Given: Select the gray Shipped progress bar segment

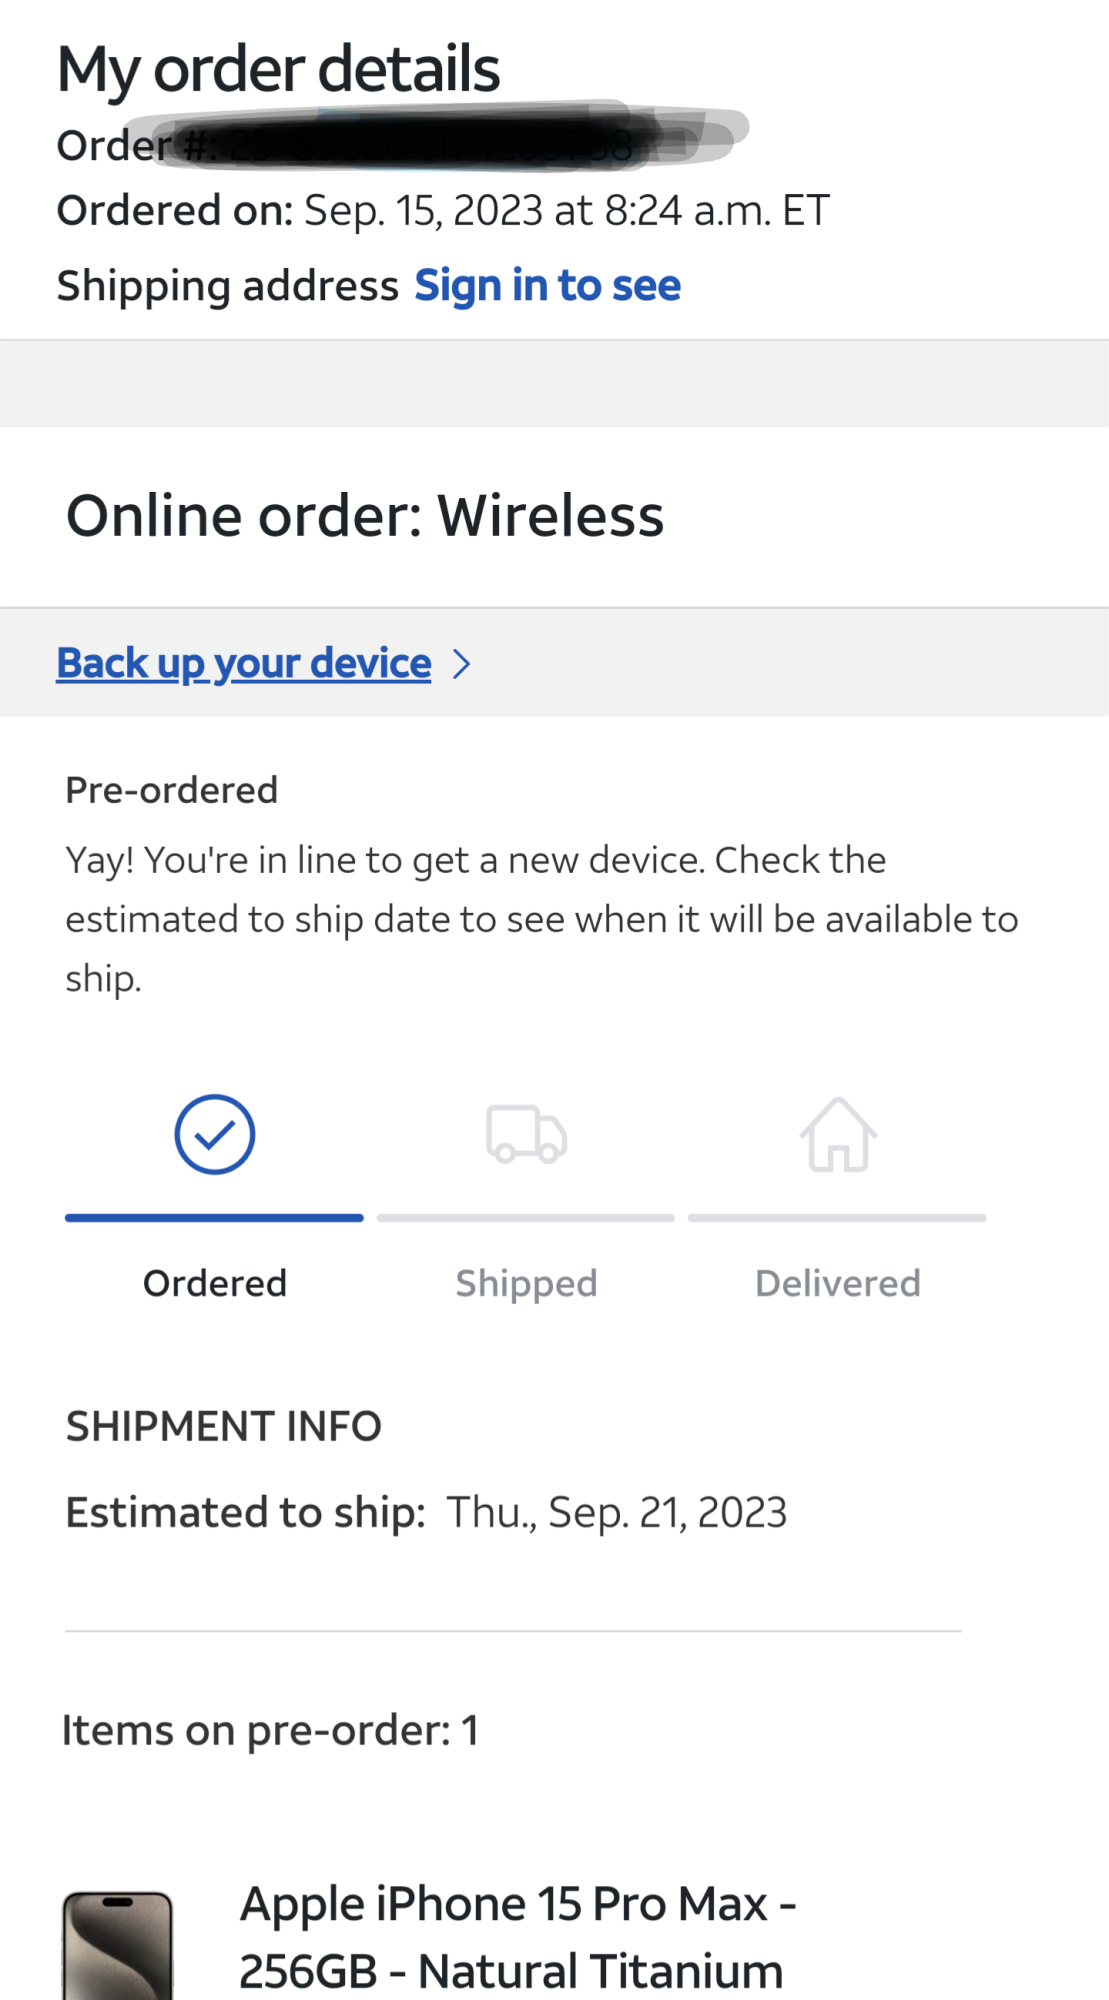Looking at the screenshot, I should pyautogui.click(x=526, y=1218).
